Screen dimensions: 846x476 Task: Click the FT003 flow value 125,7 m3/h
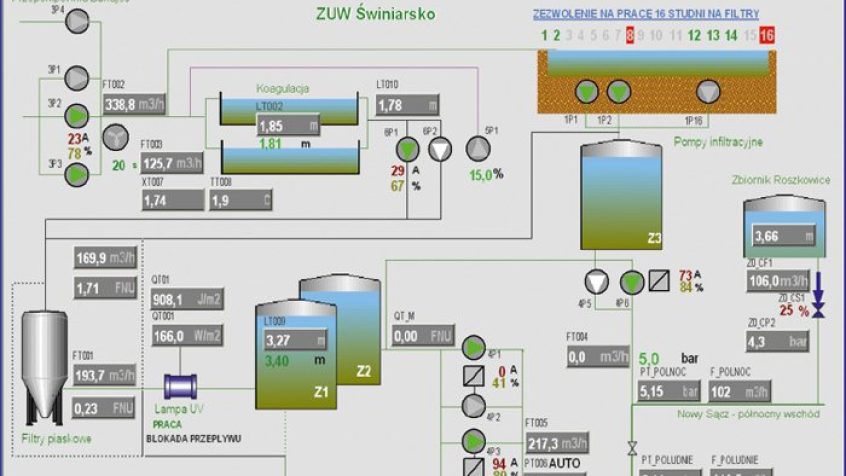click(x=172, y=163)
